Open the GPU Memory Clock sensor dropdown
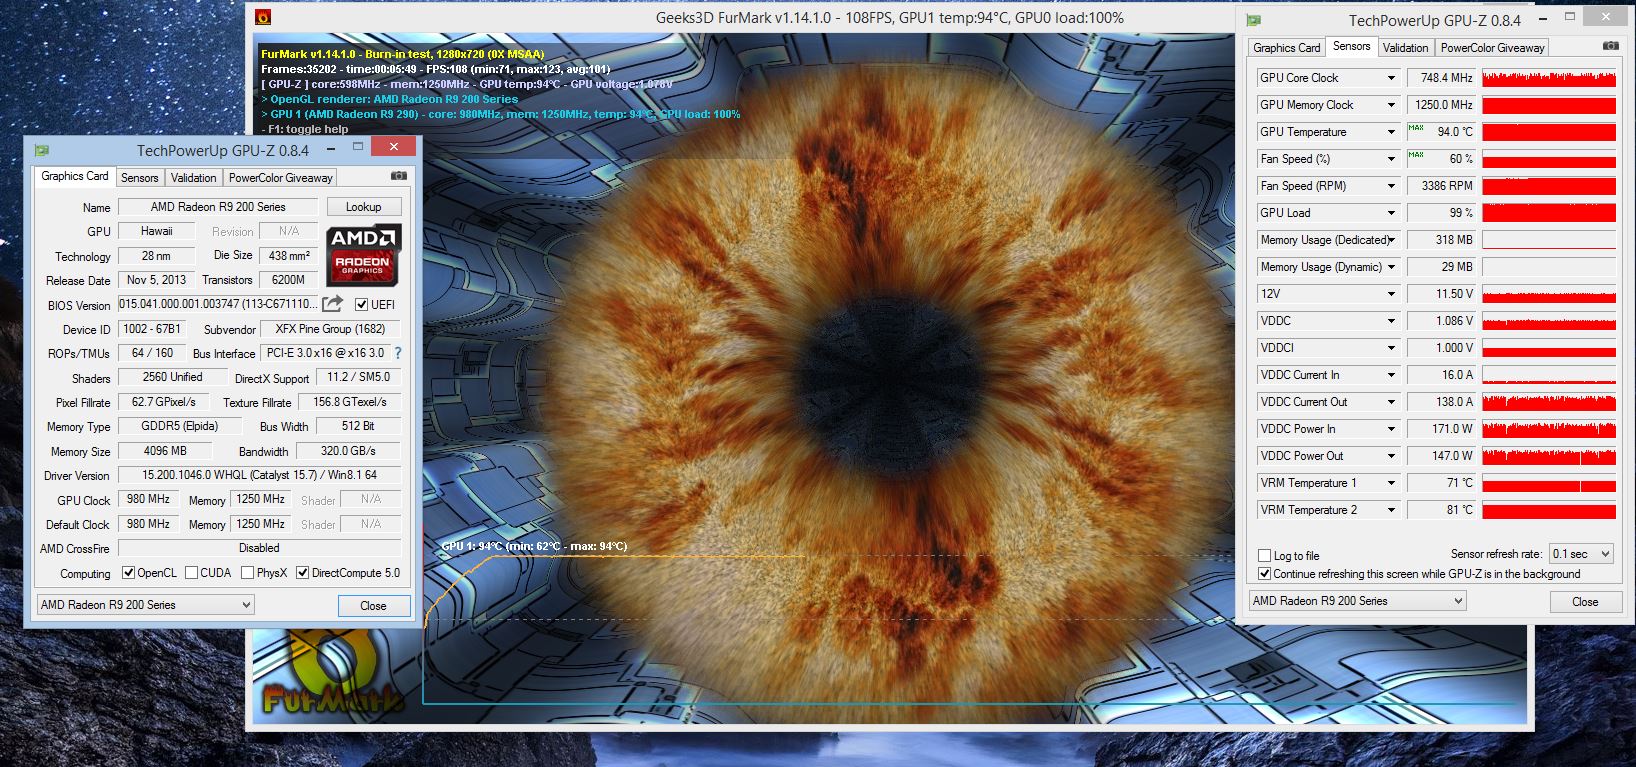The height and width of the screenshot is (767, 1636). pos(1390,105)
